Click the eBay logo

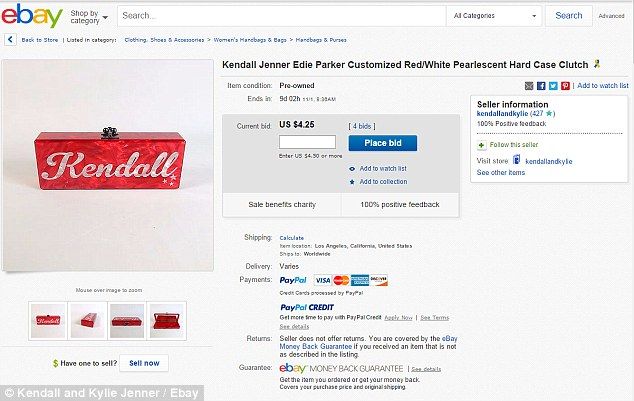[x=32, y=15]
